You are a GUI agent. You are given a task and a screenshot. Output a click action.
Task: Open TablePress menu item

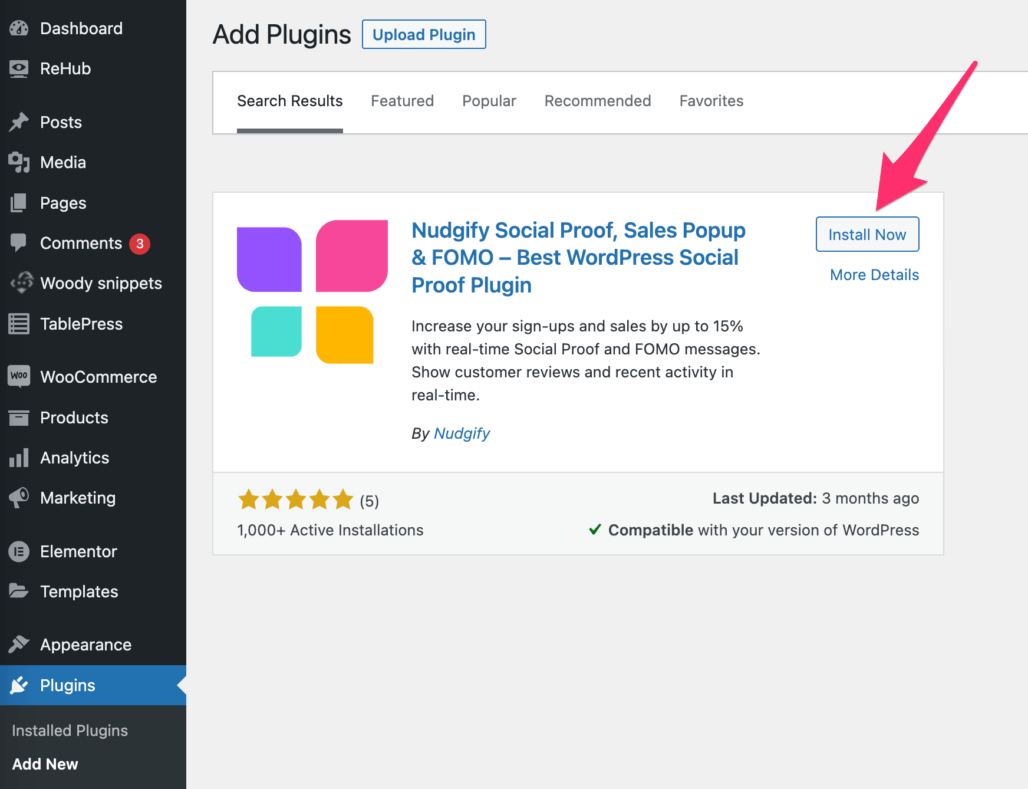93,323
